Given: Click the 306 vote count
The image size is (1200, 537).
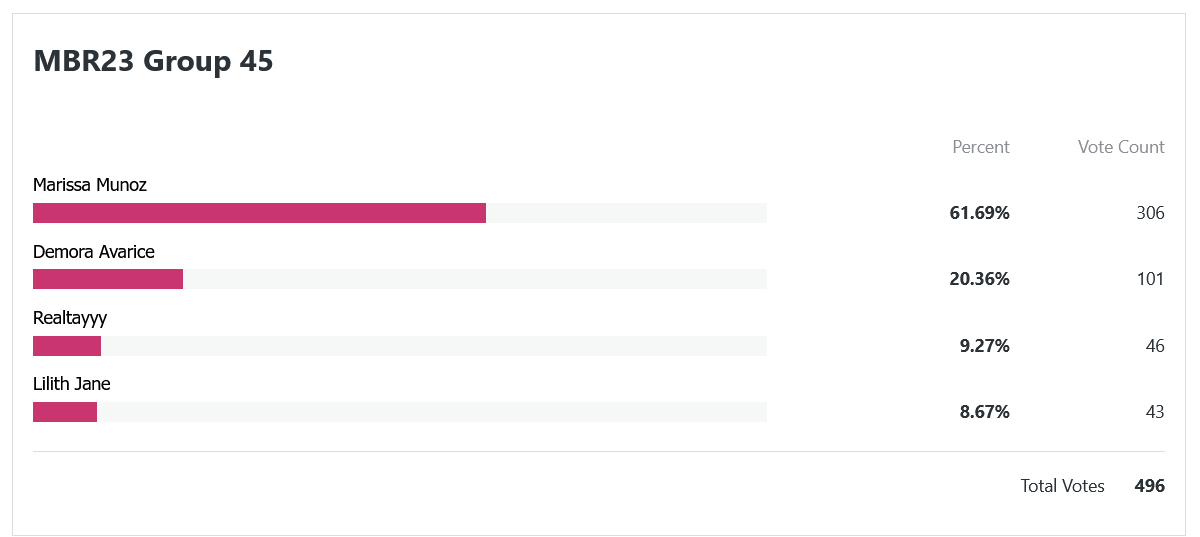Looking at the screenshot, I should click(1150, 213).
